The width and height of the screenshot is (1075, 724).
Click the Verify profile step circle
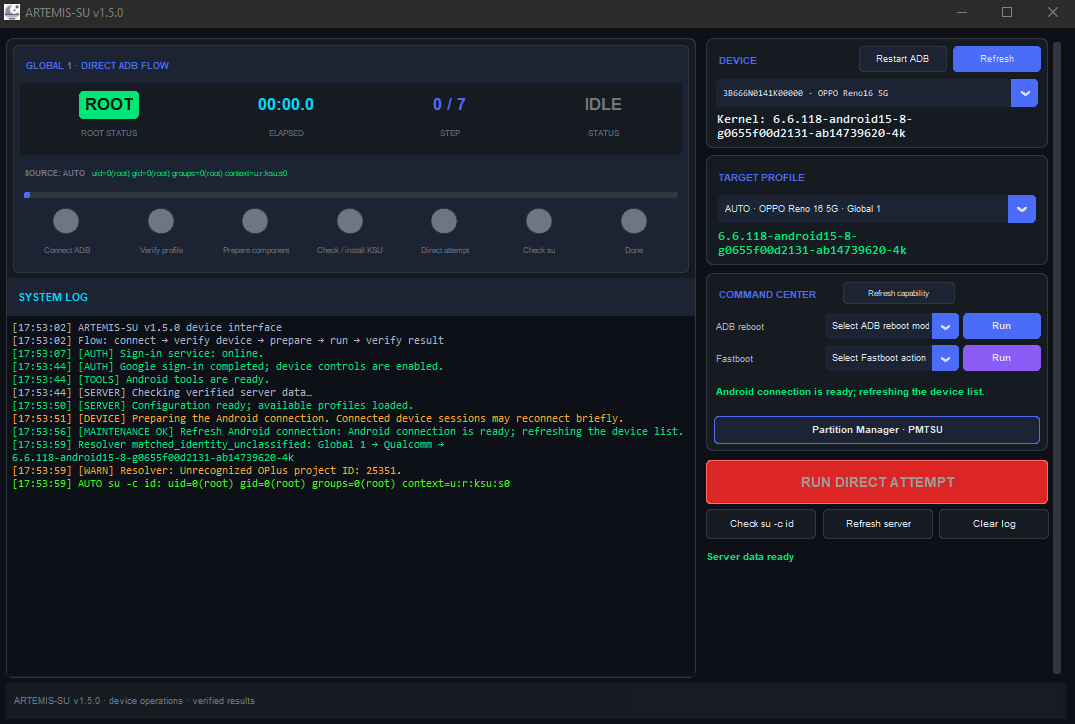161,221
